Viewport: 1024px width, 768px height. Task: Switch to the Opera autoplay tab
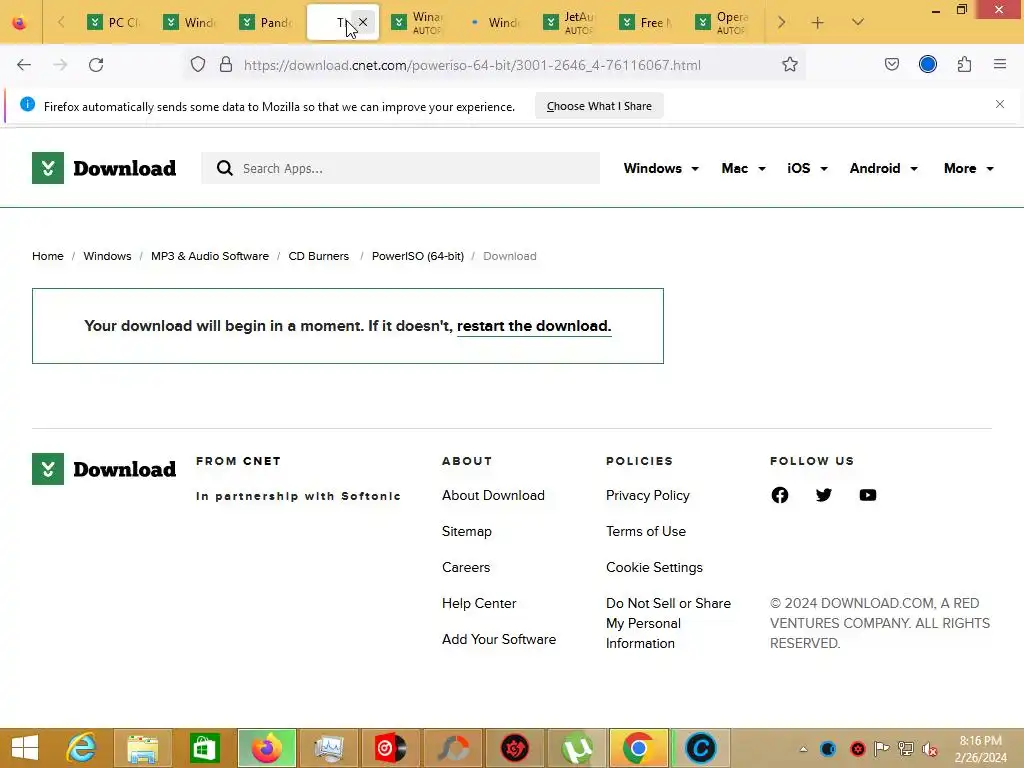click(723, 22)
